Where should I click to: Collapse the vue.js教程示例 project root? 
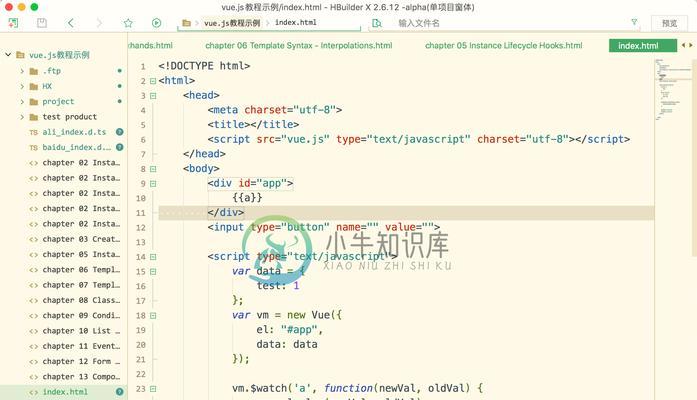tap(8, 55)
